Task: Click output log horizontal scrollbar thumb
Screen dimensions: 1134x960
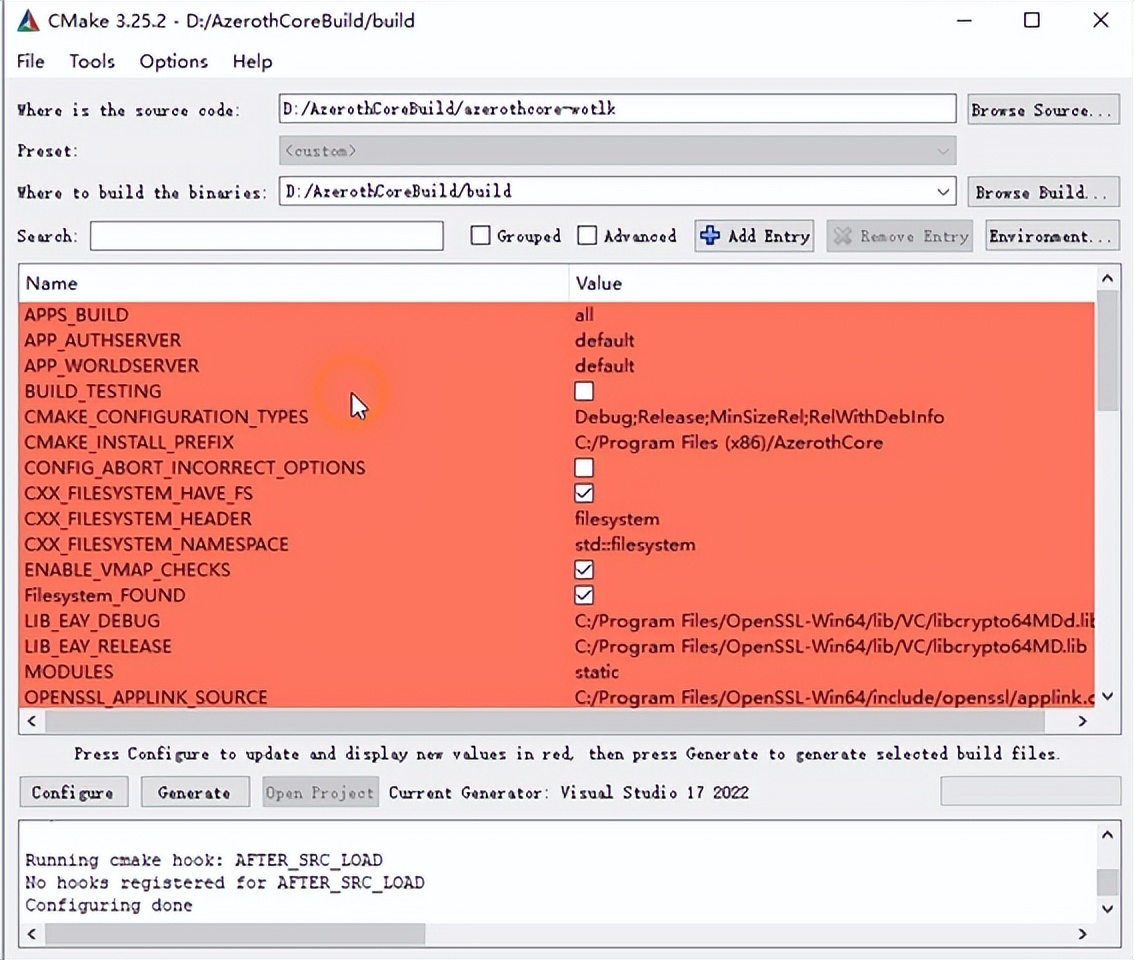Action: pos(235,934)
